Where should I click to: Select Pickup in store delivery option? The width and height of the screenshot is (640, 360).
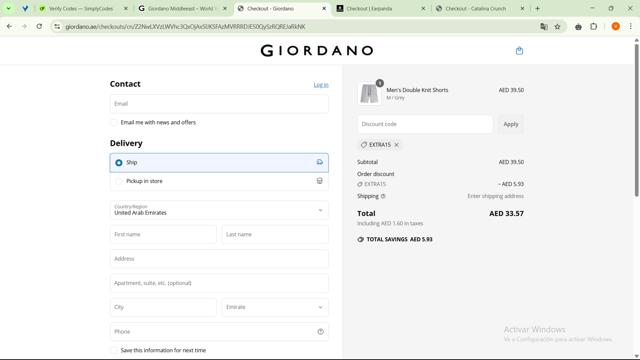pyautogui.click(x=219, y=181)
